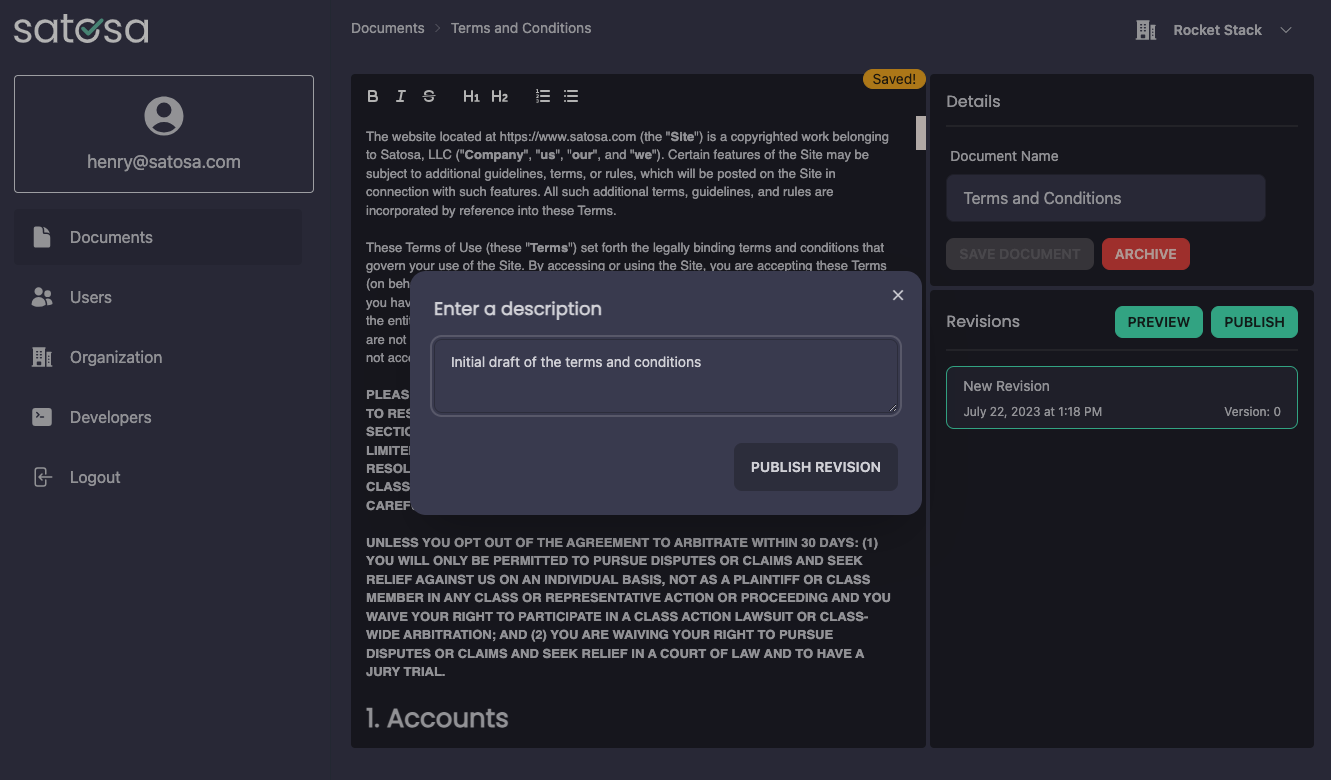Click the Rocket Stack building icon
This screenshot has height=780, width=1331.
pyautogui.click(x=1146, y=30)
